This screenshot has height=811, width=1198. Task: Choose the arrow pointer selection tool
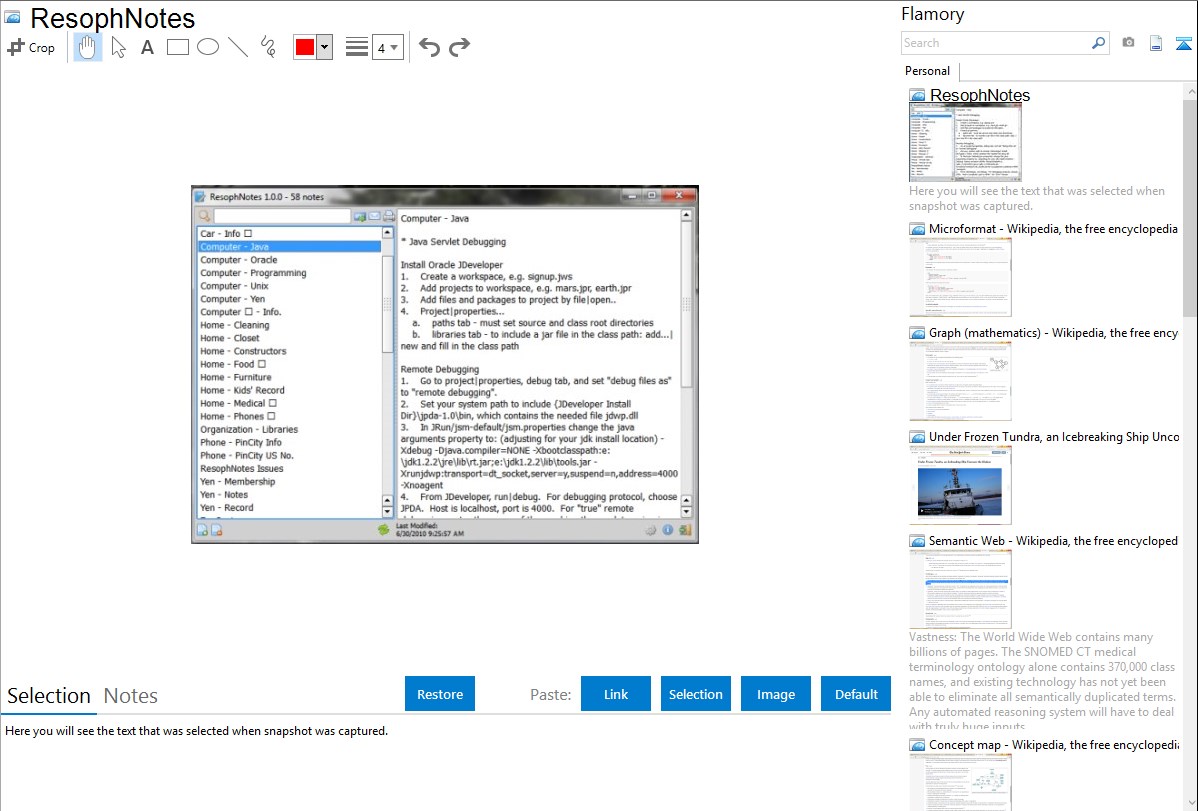[118, 47]
